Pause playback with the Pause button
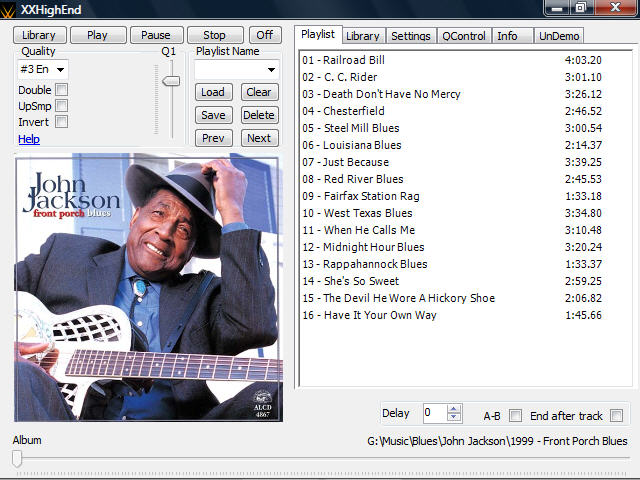Image resolution: width=640 pixels, height=480 pixels. coord(156,35)
